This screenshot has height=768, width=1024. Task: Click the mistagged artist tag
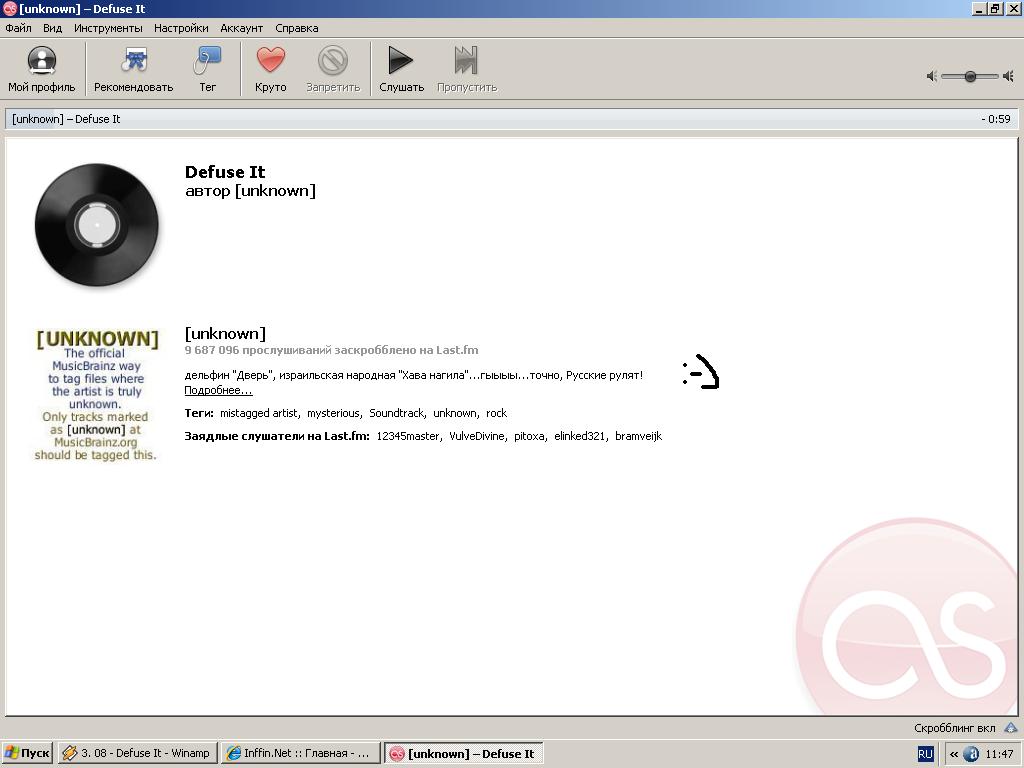(x=259, y=413)
